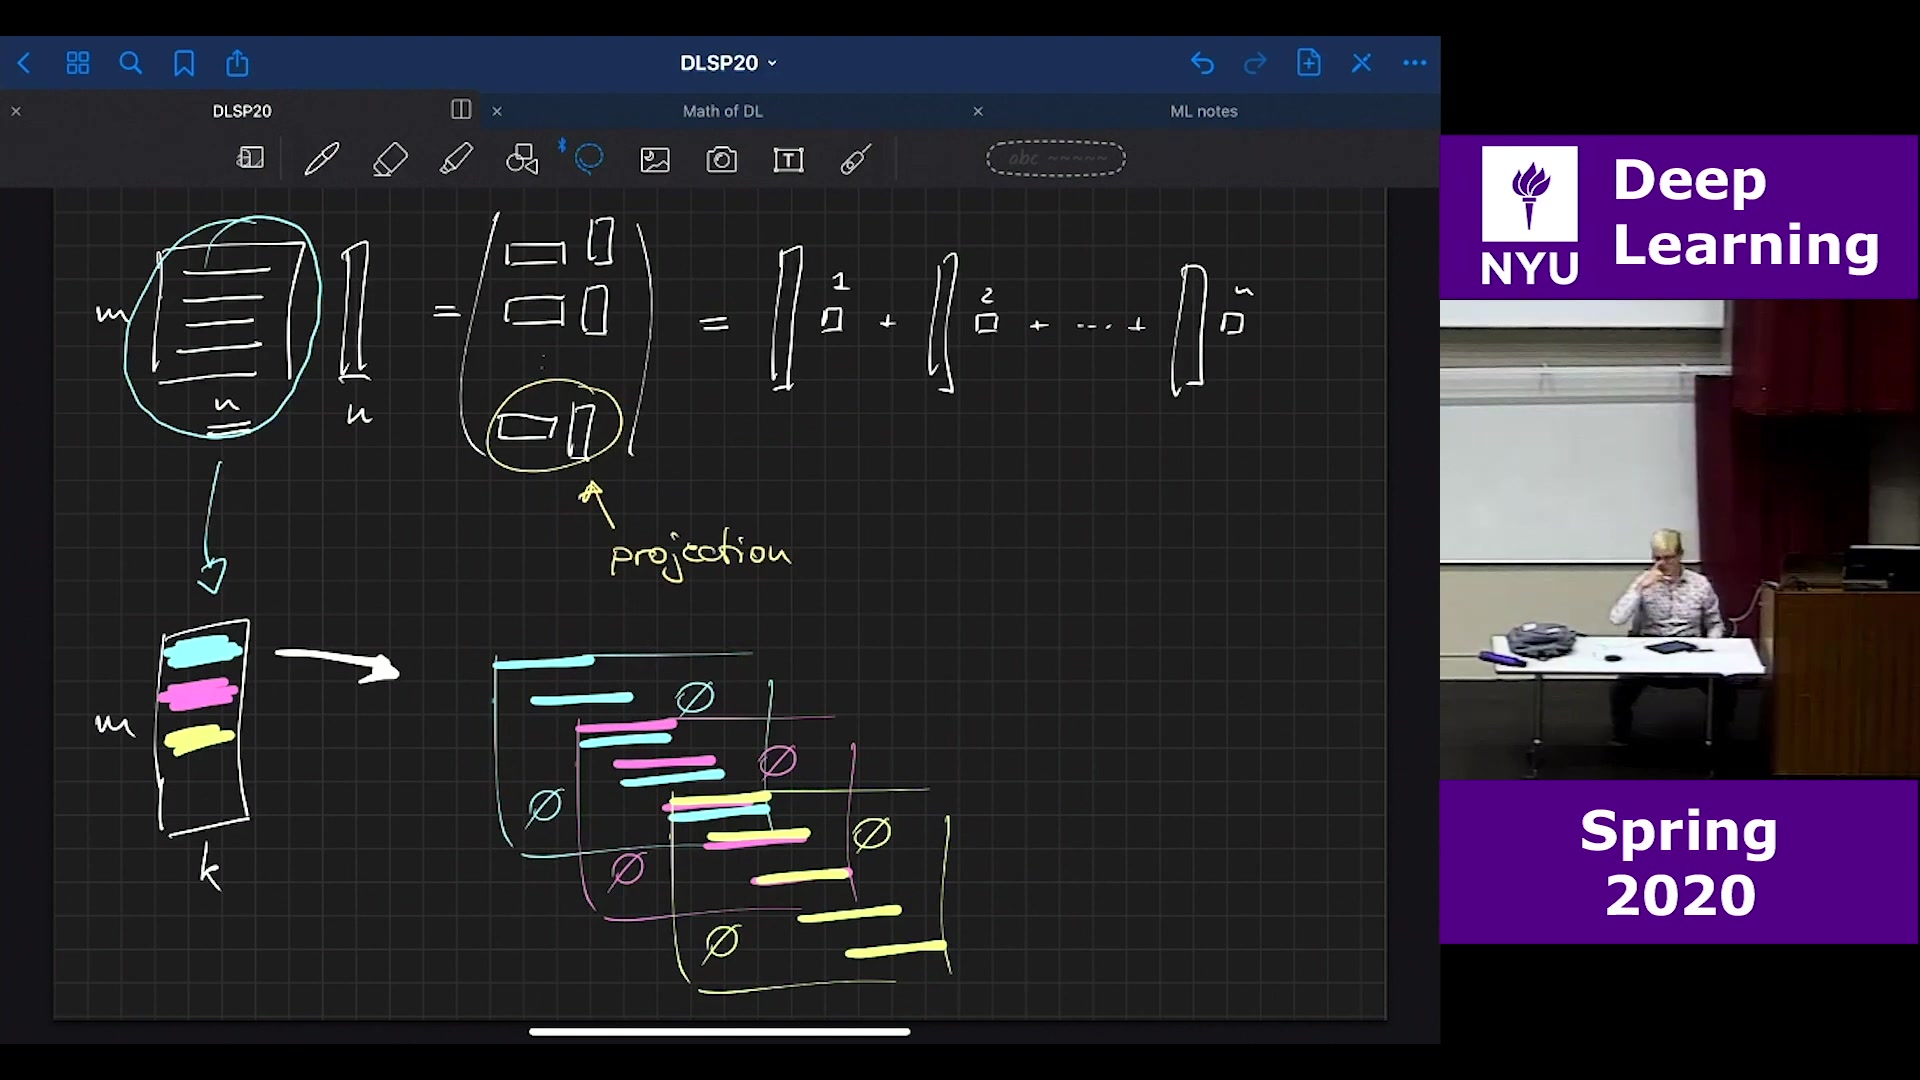This screenshot has width=1920, height=1080.
Task: Select the Text box tool
Action: click(x=788, y=160)
